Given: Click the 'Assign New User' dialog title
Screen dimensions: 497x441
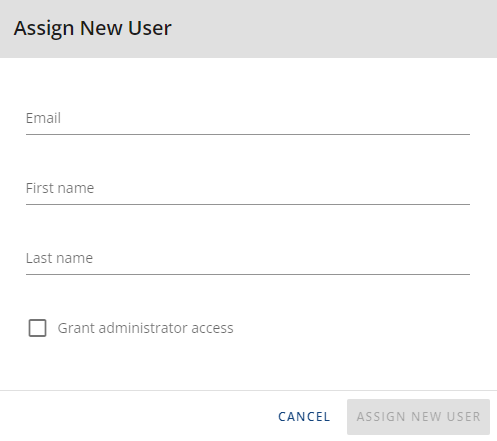Looking at the screenshot, I should coord(93,28).
